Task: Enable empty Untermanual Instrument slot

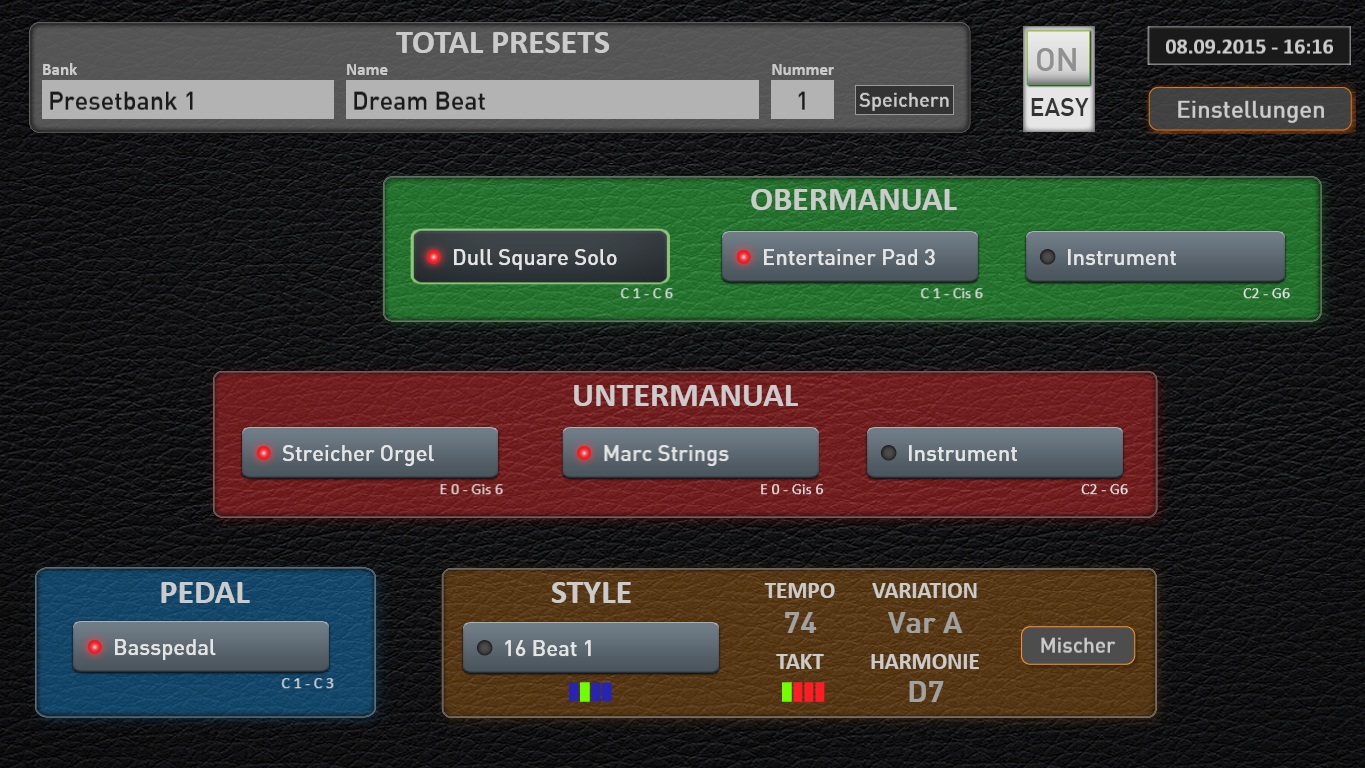Action: point(995,453)
